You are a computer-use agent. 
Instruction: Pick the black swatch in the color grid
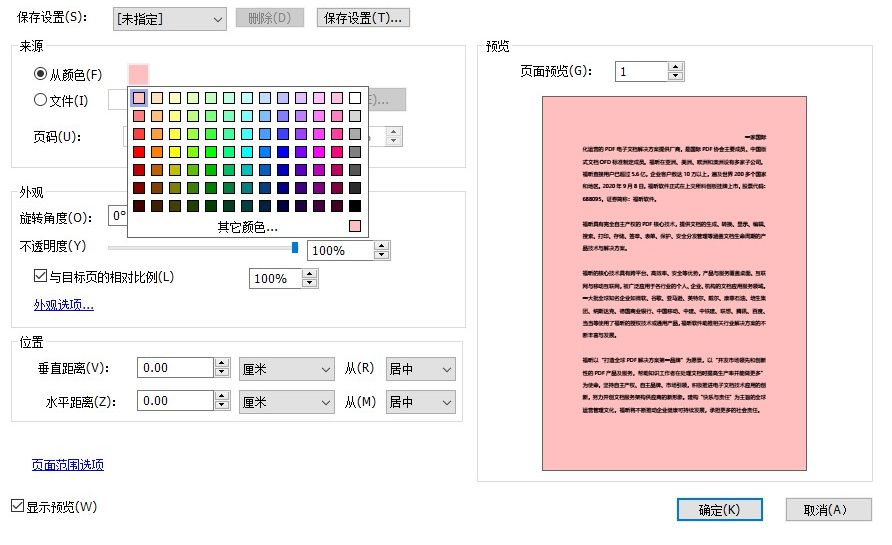click(355, 205)
